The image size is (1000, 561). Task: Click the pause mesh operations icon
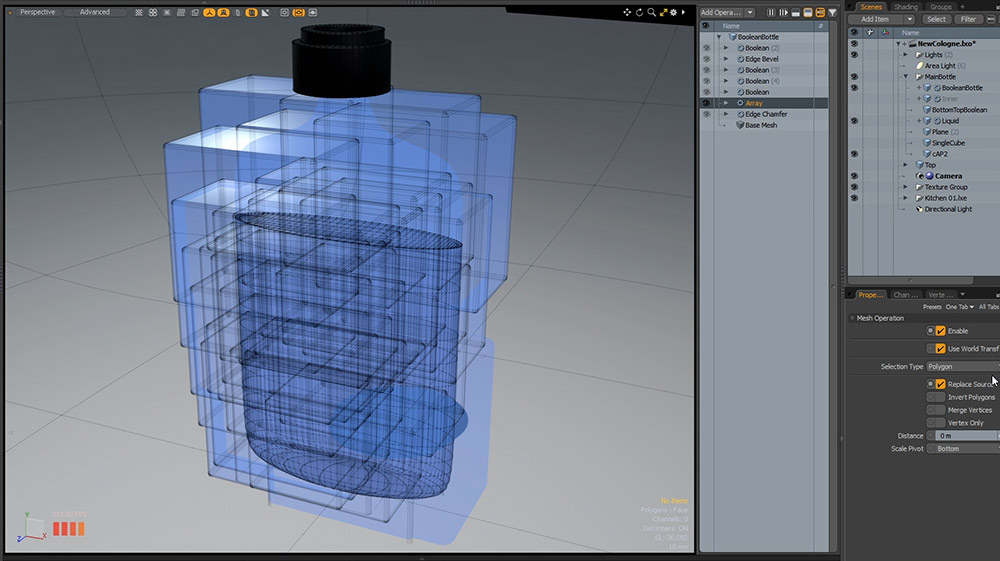[771, 12]
